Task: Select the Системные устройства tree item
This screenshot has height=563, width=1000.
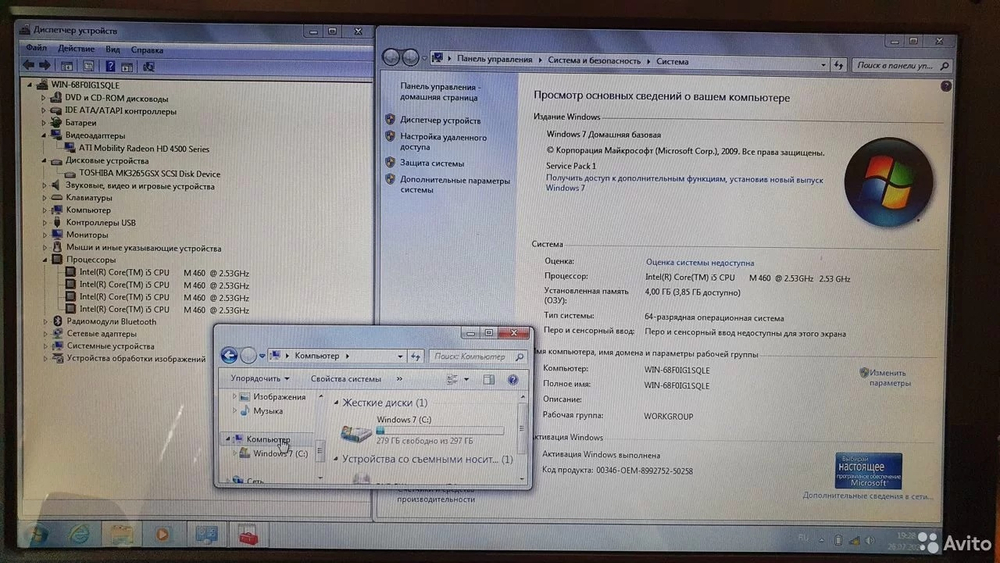Action: click(x=110, y=346)
